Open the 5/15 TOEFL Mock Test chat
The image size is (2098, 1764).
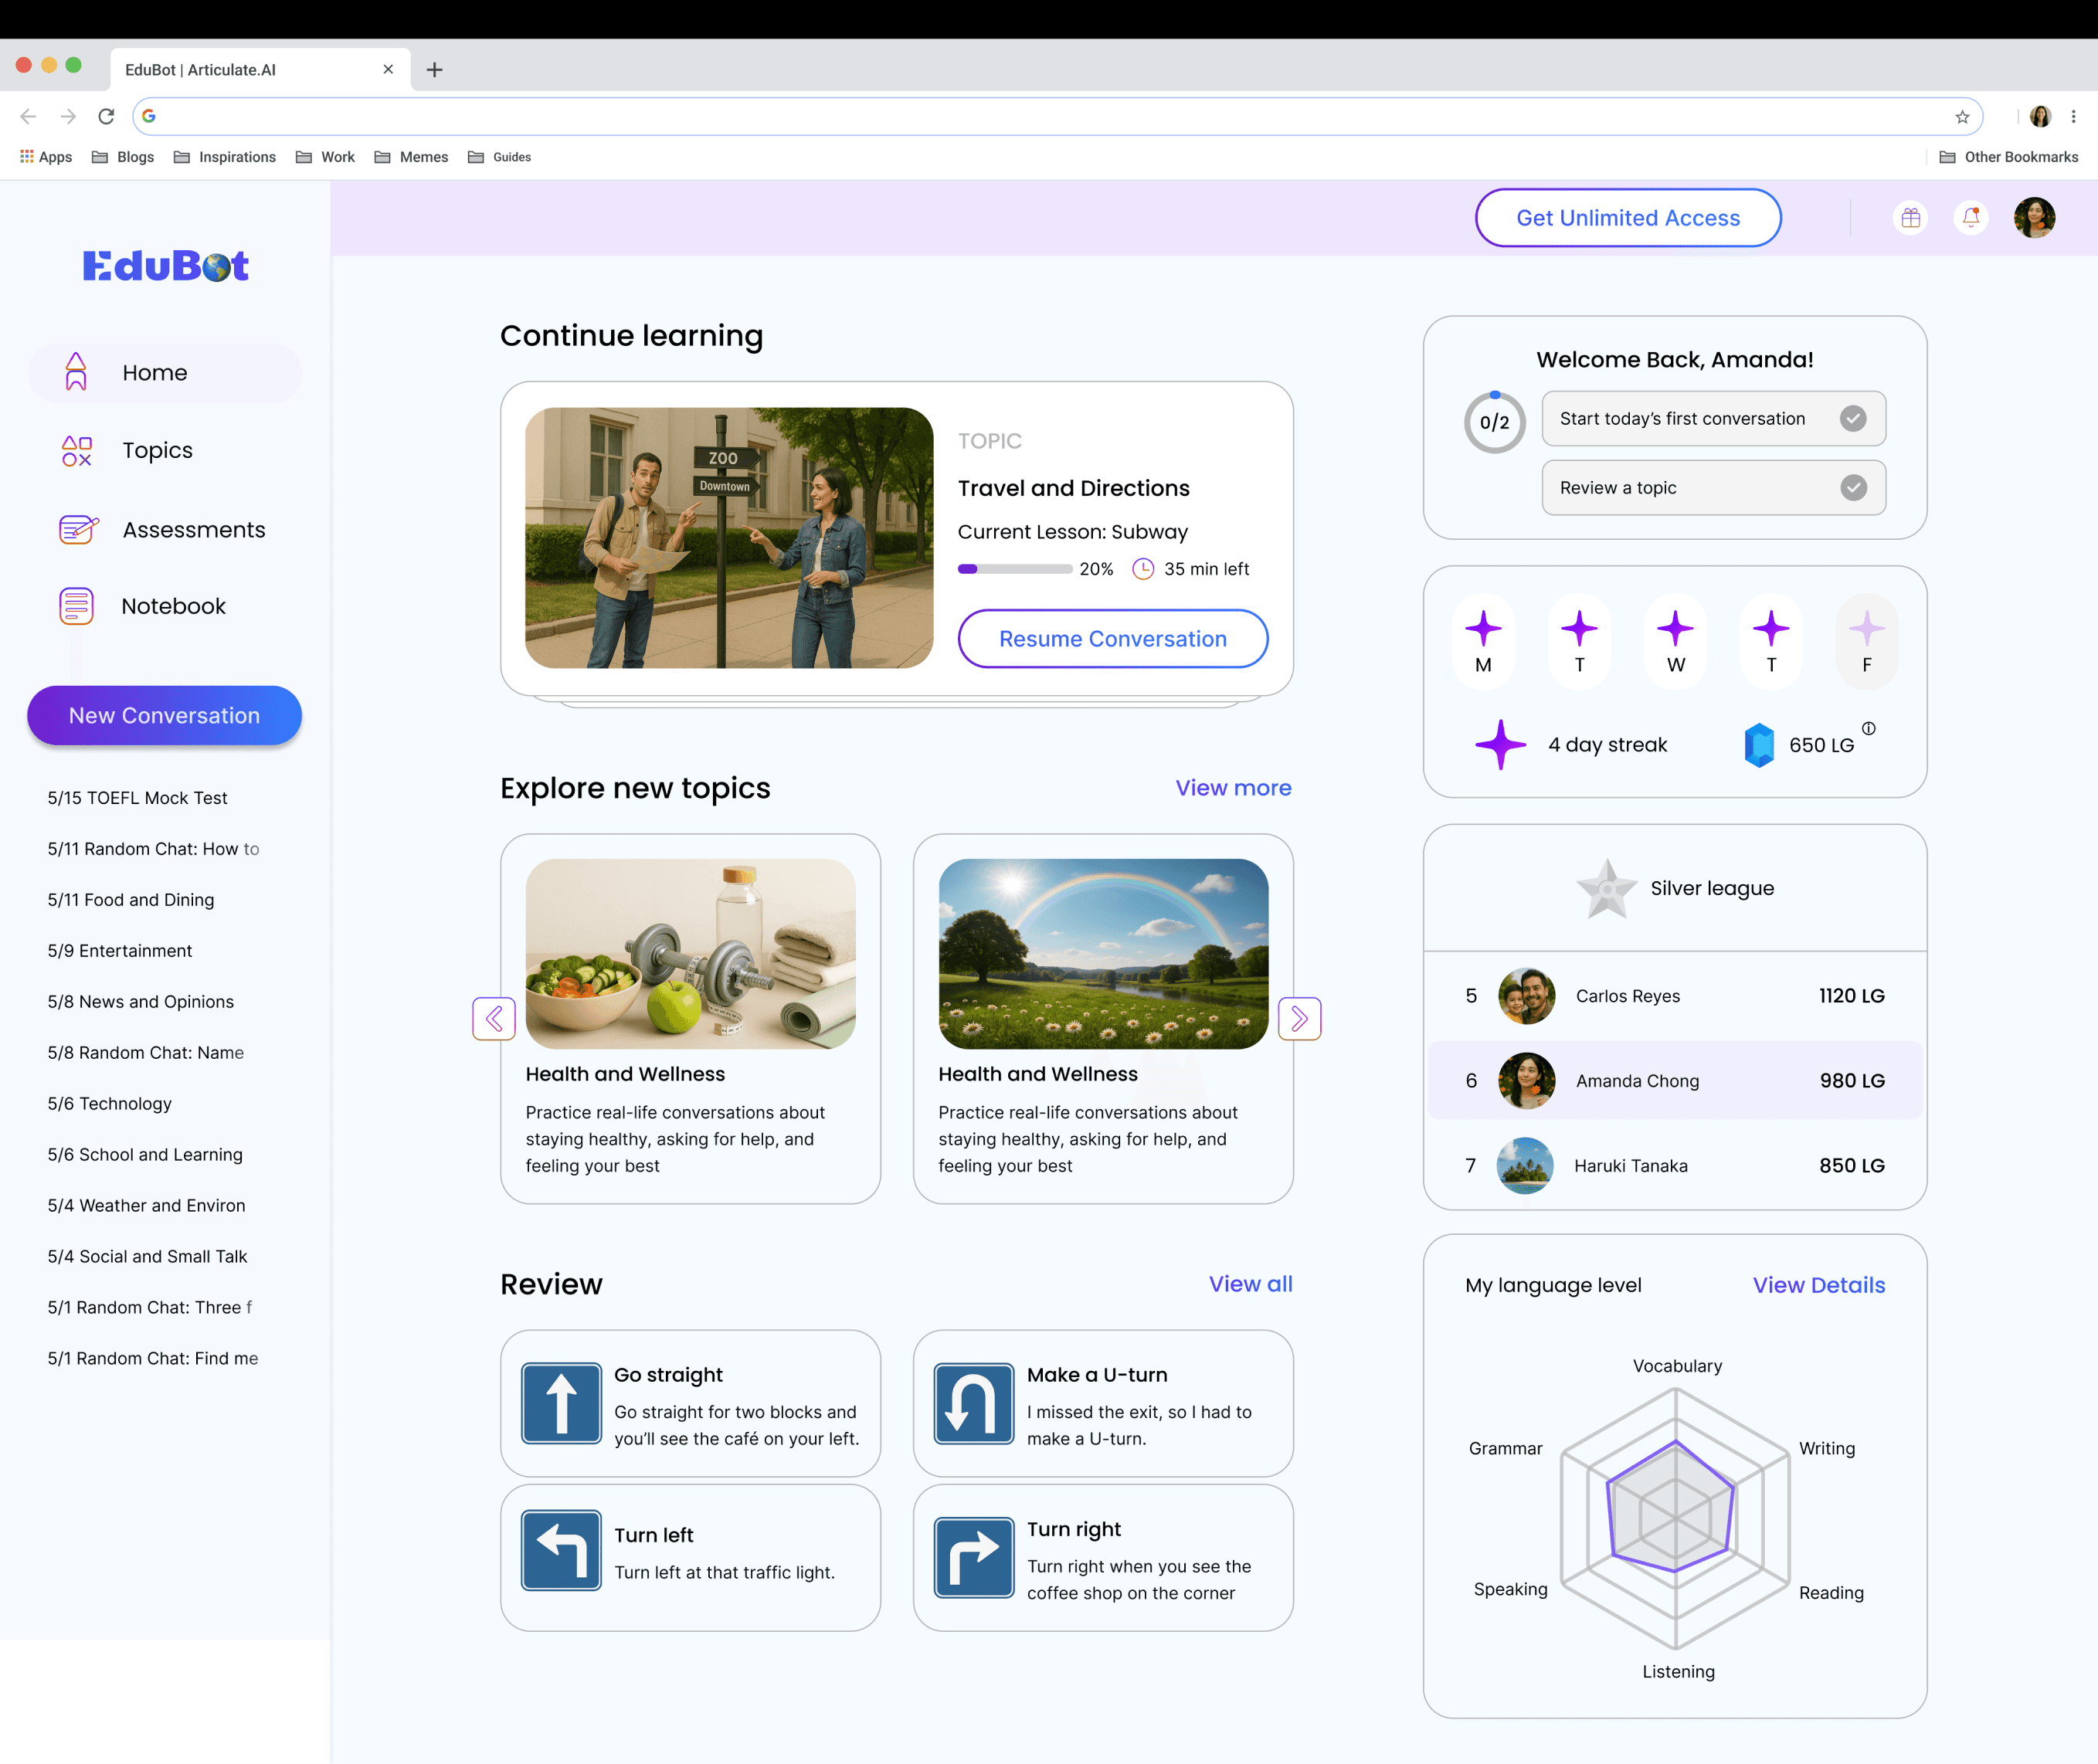(138, 798)
